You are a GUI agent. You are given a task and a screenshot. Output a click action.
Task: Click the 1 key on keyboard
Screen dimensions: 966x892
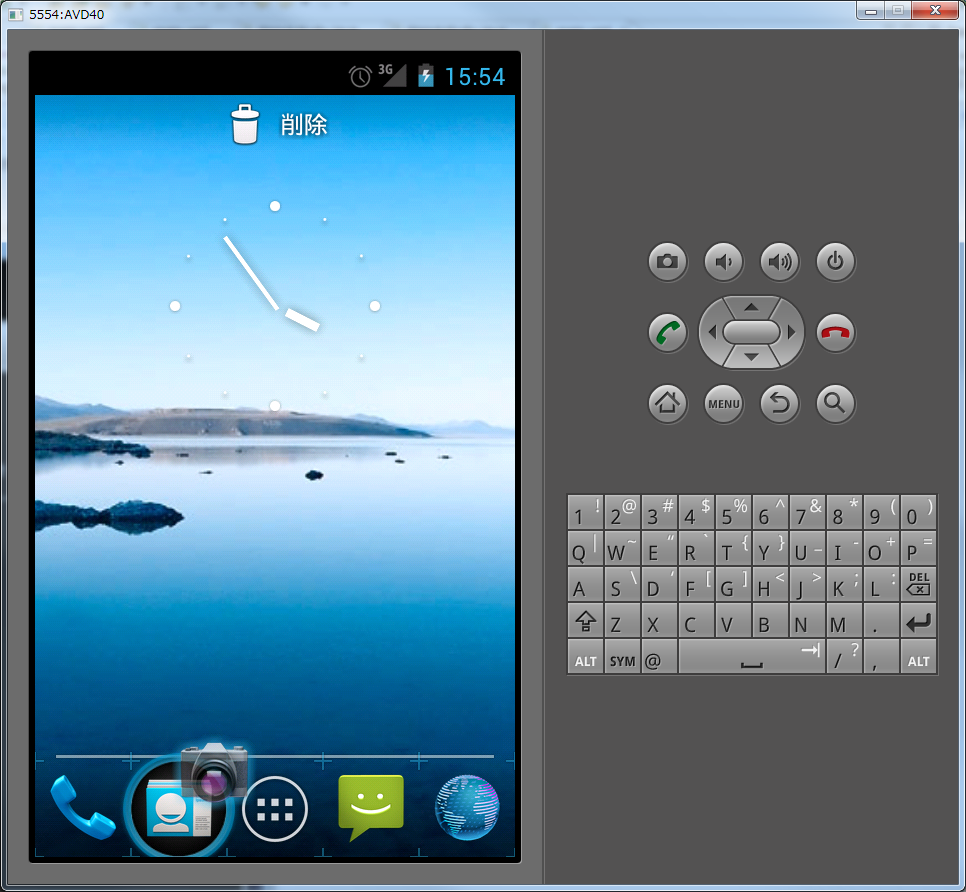point(585,513)
